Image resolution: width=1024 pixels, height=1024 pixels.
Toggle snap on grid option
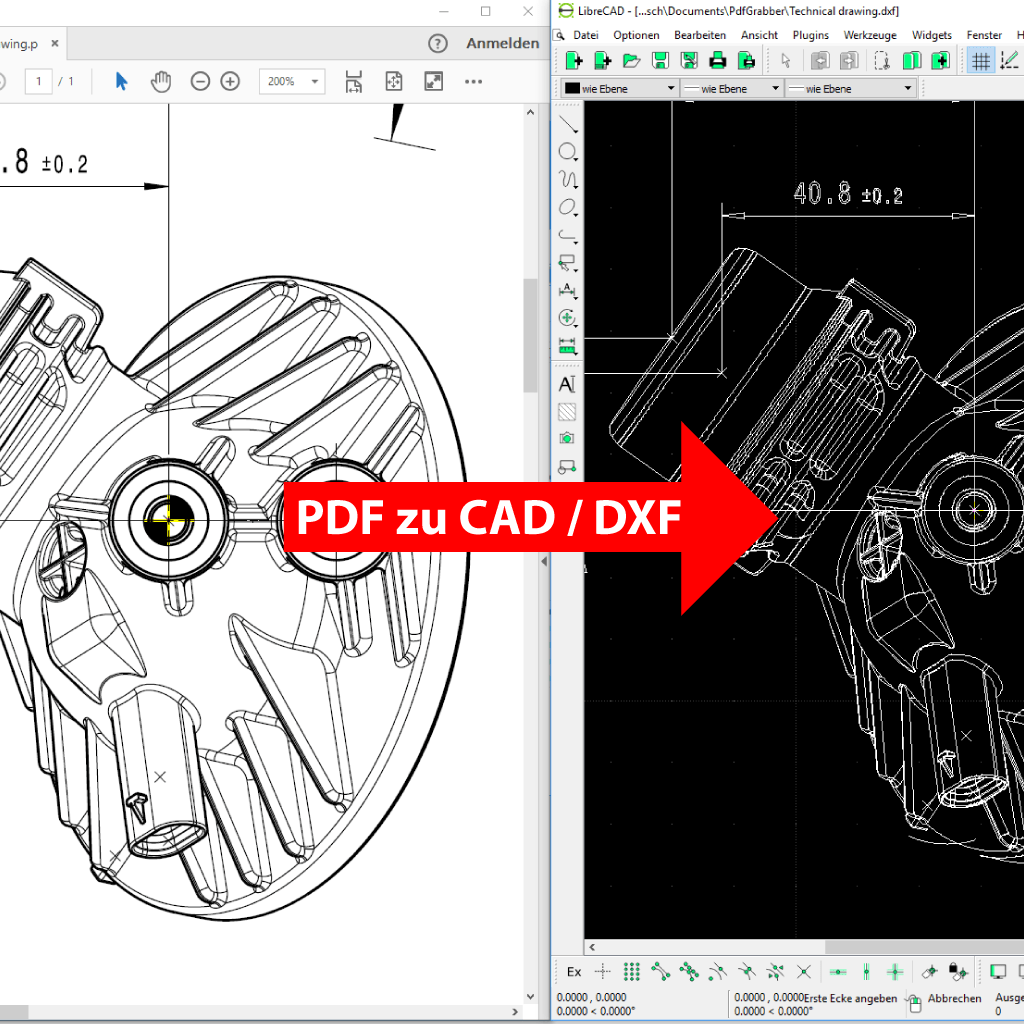(631, 971)
